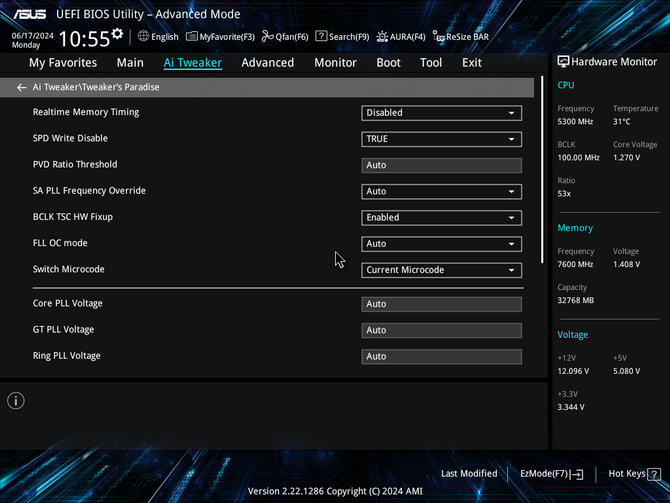Click the ASUS logo
Screen dimensions: 670x503
[29, 14]
